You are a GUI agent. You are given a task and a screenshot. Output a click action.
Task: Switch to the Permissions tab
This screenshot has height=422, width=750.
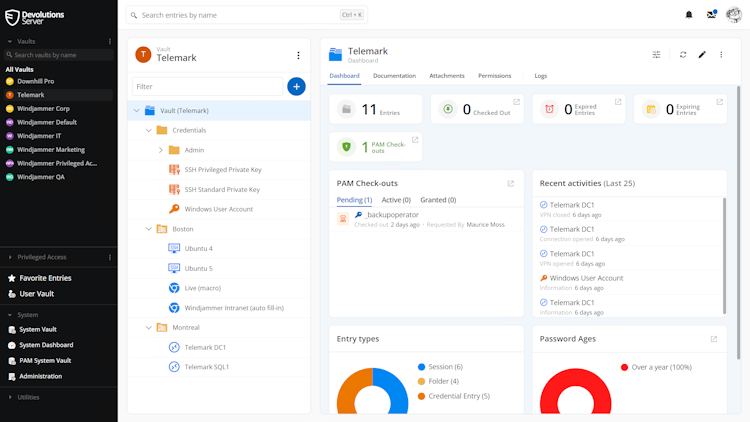[x=495, y=76]
